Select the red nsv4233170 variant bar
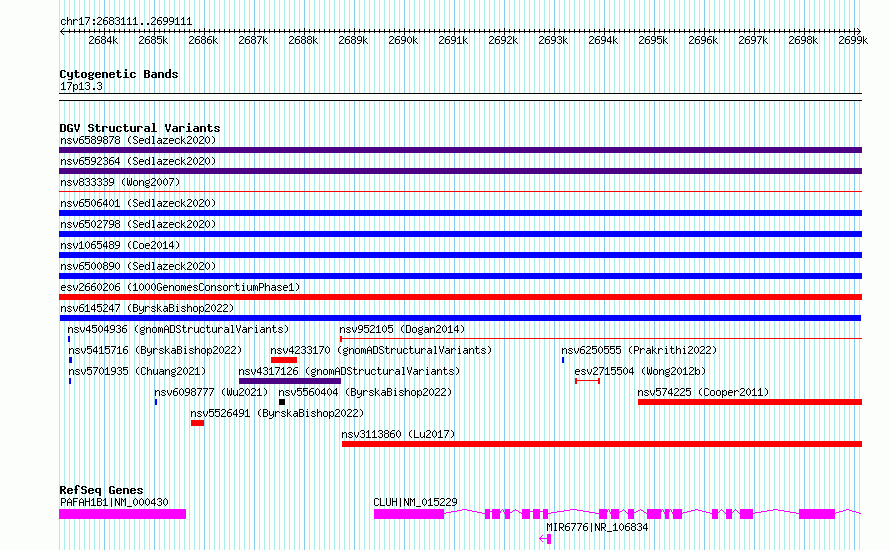Image resolution: width=890 pixels, height=550 pixels. [x=284, y=360]
